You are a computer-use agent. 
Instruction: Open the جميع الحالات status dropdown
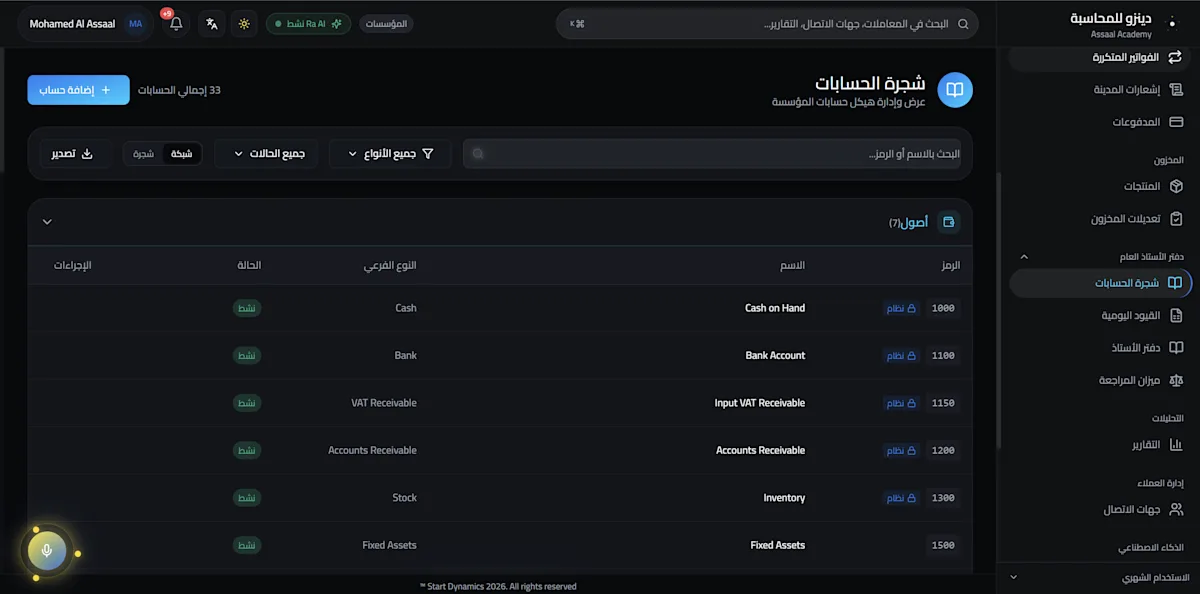tap(268, 154)
